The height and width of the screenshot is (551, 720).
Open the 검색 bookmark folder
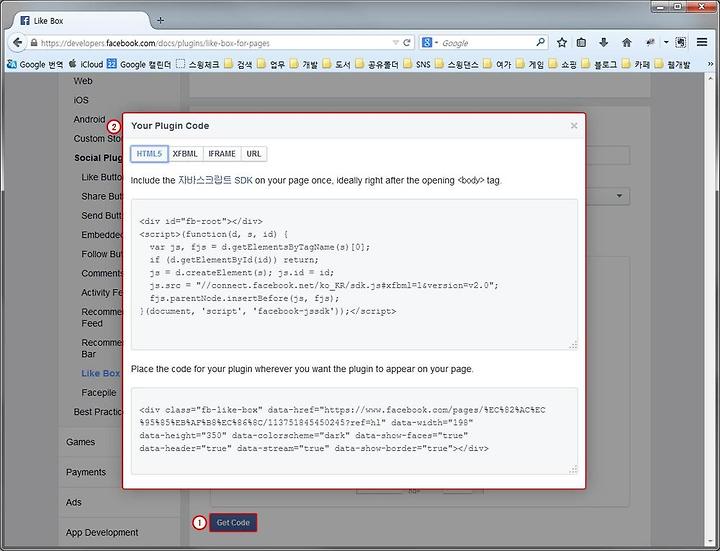(x=238, y=64)
